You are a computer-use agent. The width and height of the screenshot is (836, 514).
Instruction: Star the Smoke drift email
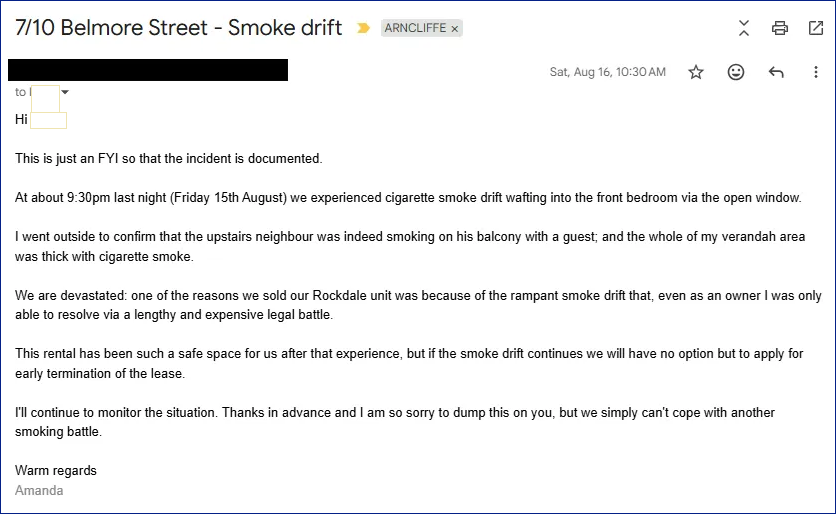point(696,72)
